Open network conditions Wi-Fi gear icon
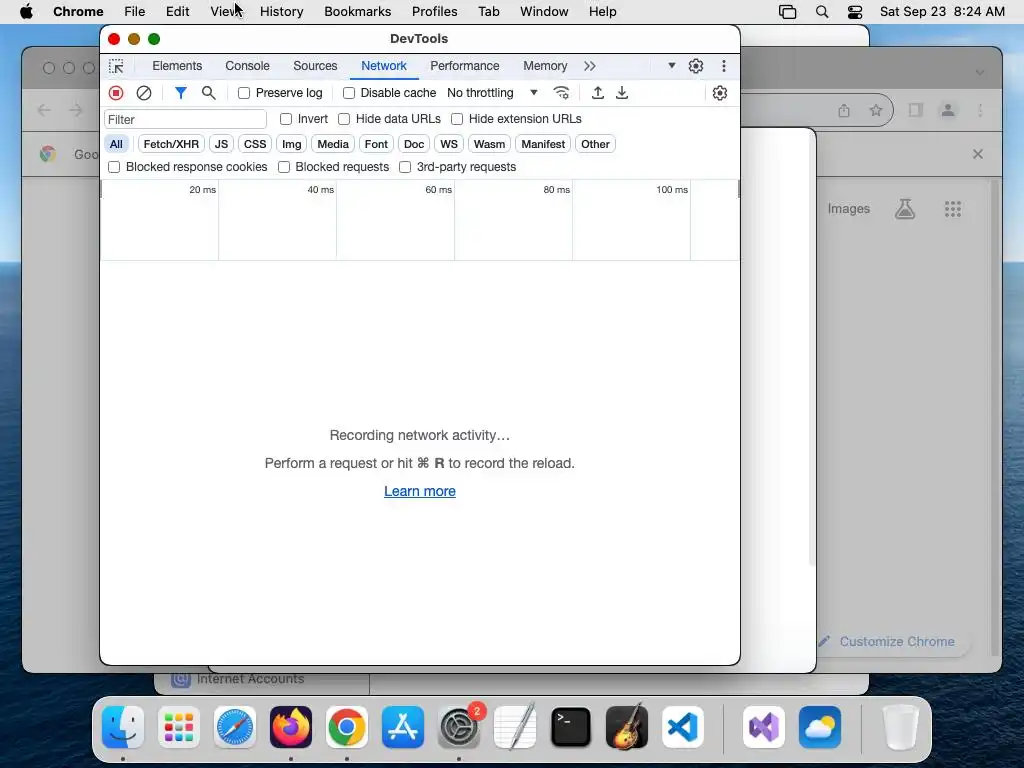The width and height of the screenshot is (1024, 768). (562, 93)
